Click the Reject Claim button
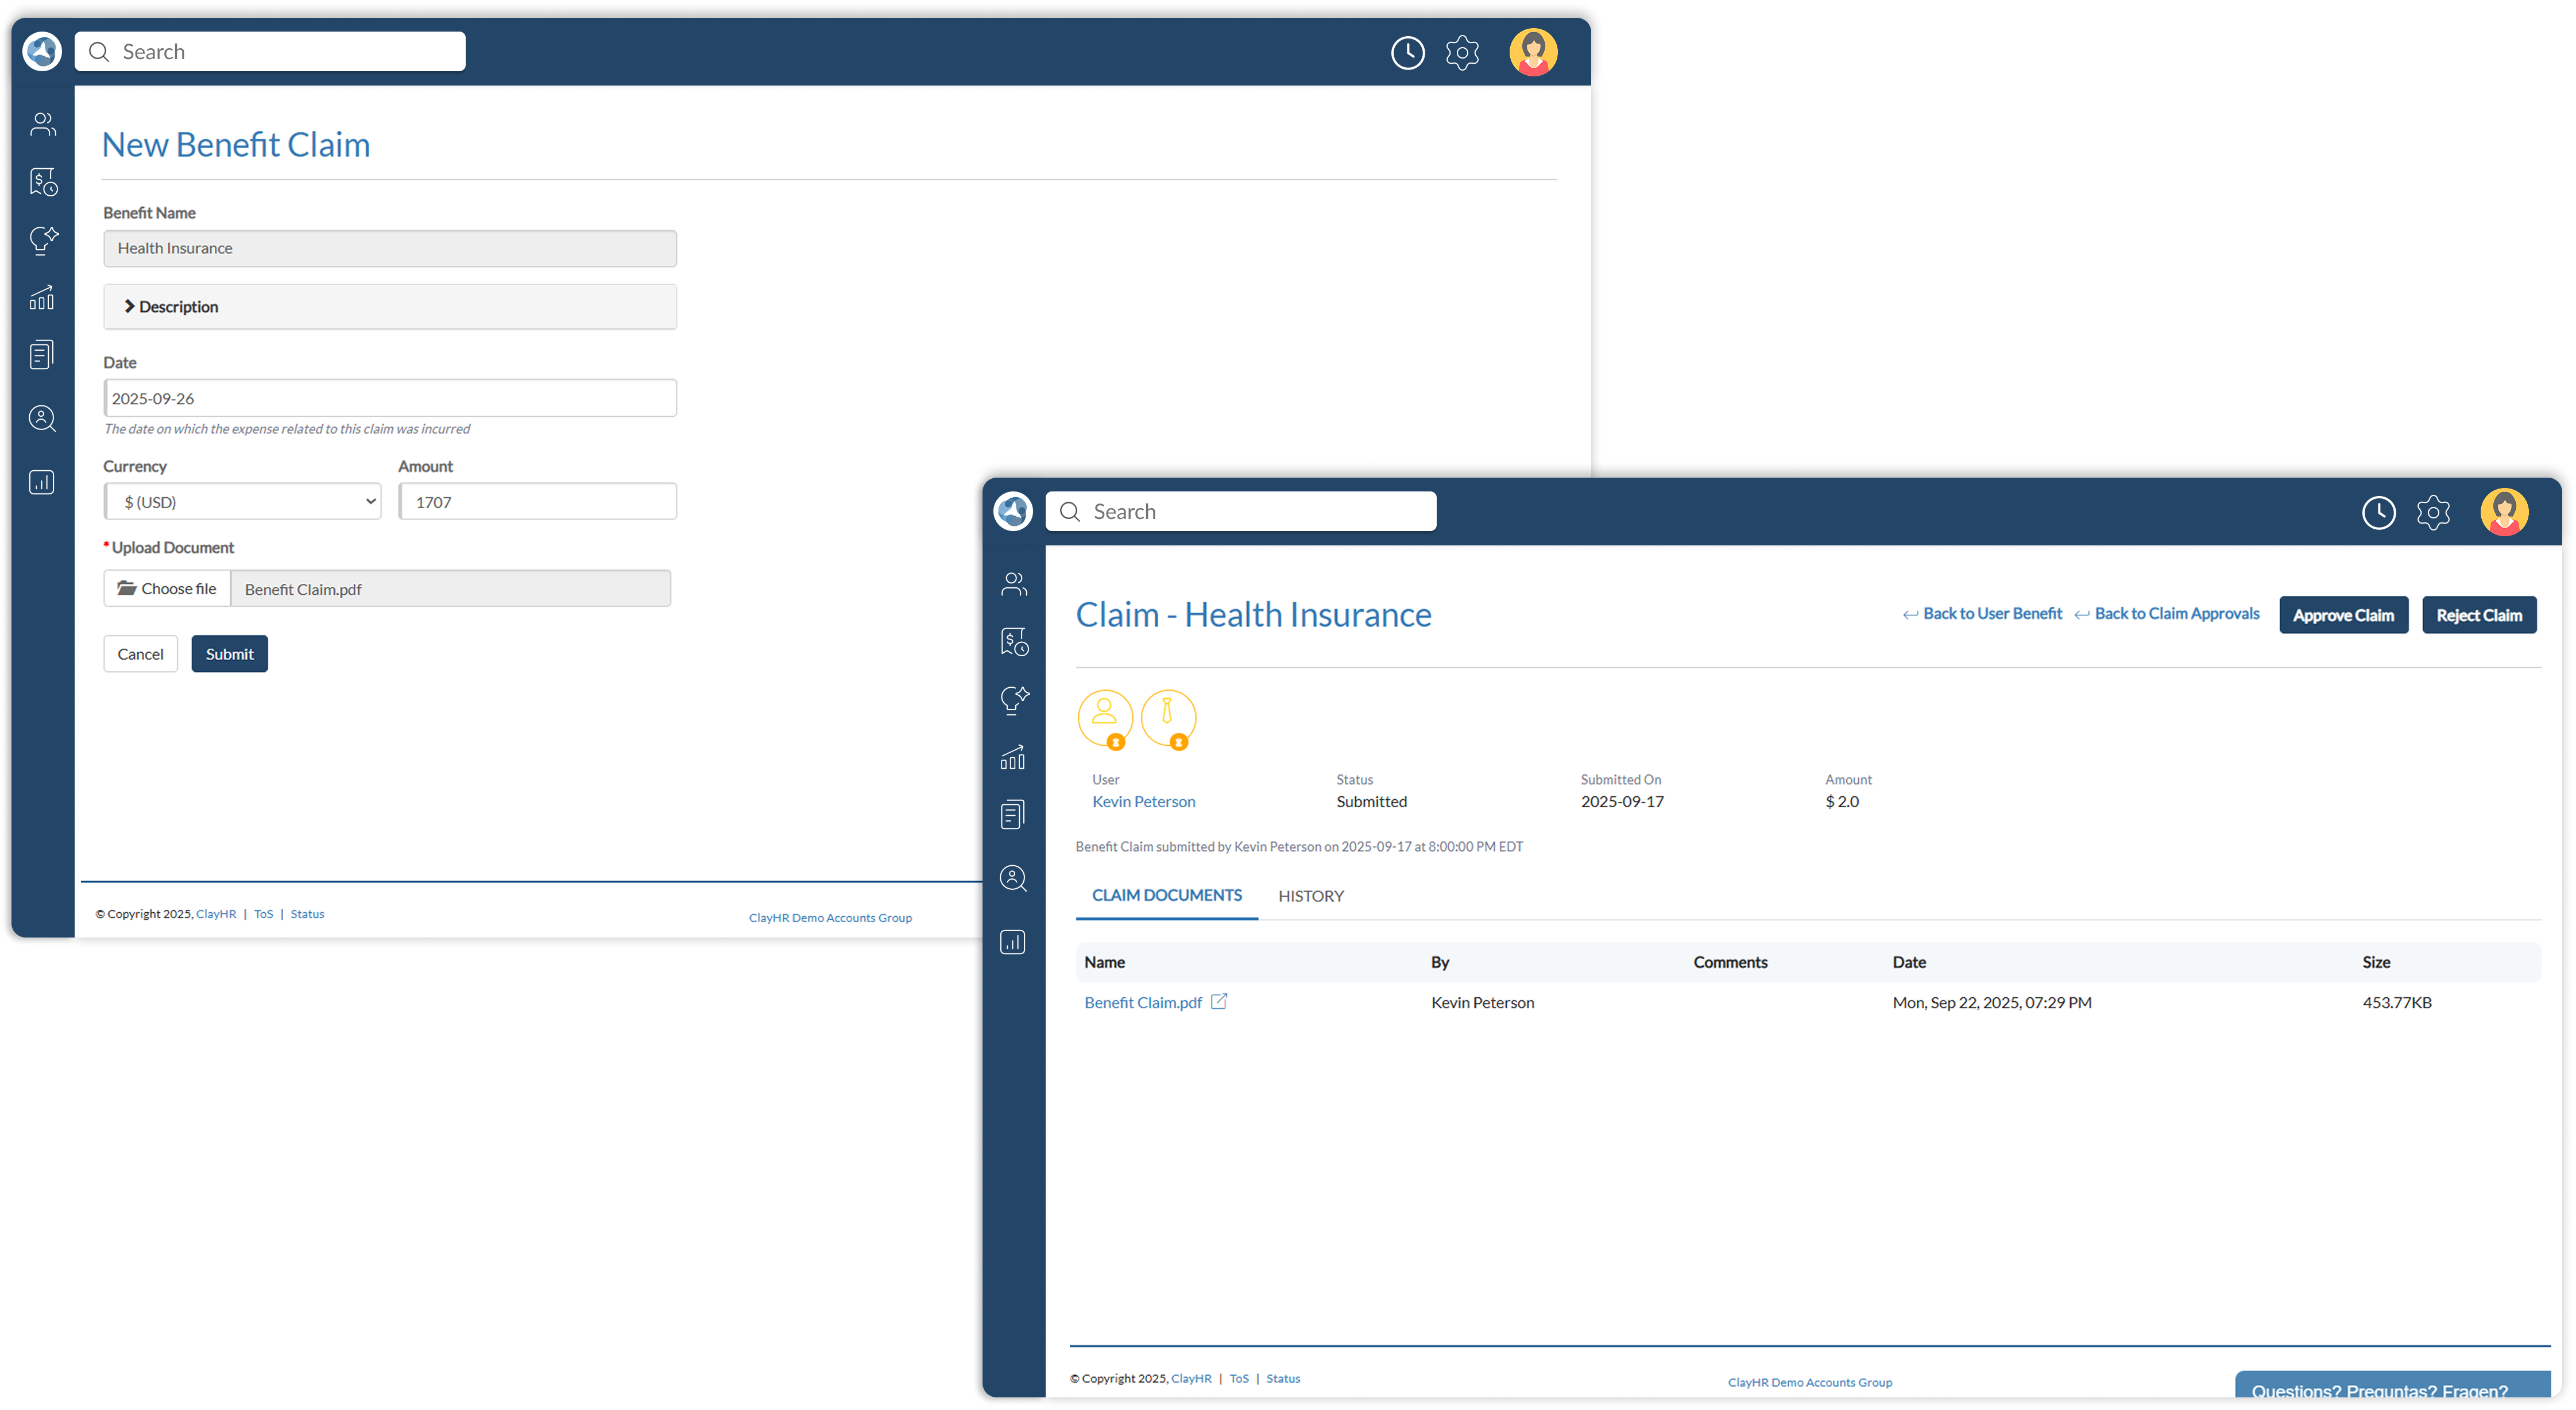The image size is (2576, 1410). tap(2479, 614)
